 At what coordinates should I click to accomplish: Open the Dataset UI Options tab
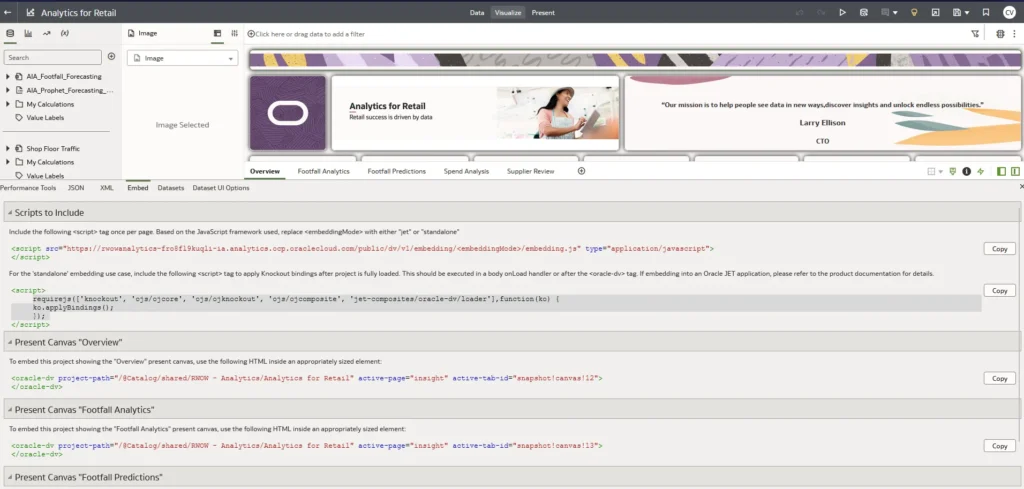pos(221,188)
